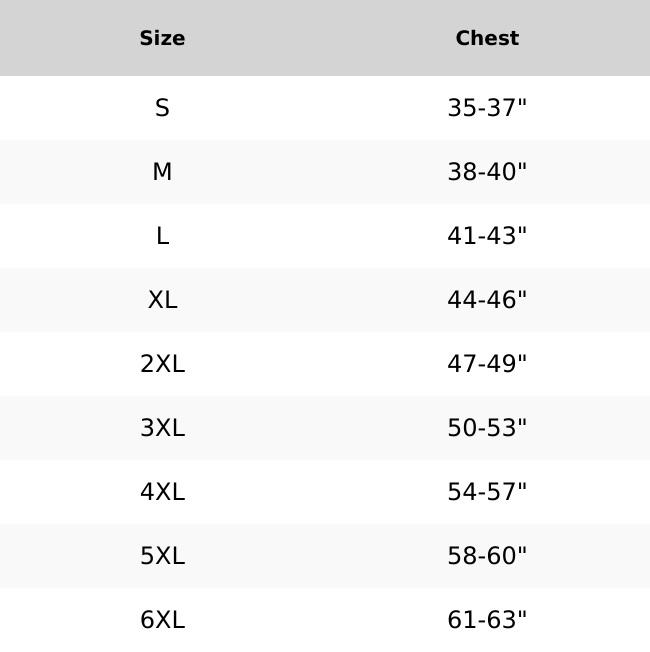Select the 44-46" chest value
Viewport: 650px width, 652px height.
[x=487, y=300]
